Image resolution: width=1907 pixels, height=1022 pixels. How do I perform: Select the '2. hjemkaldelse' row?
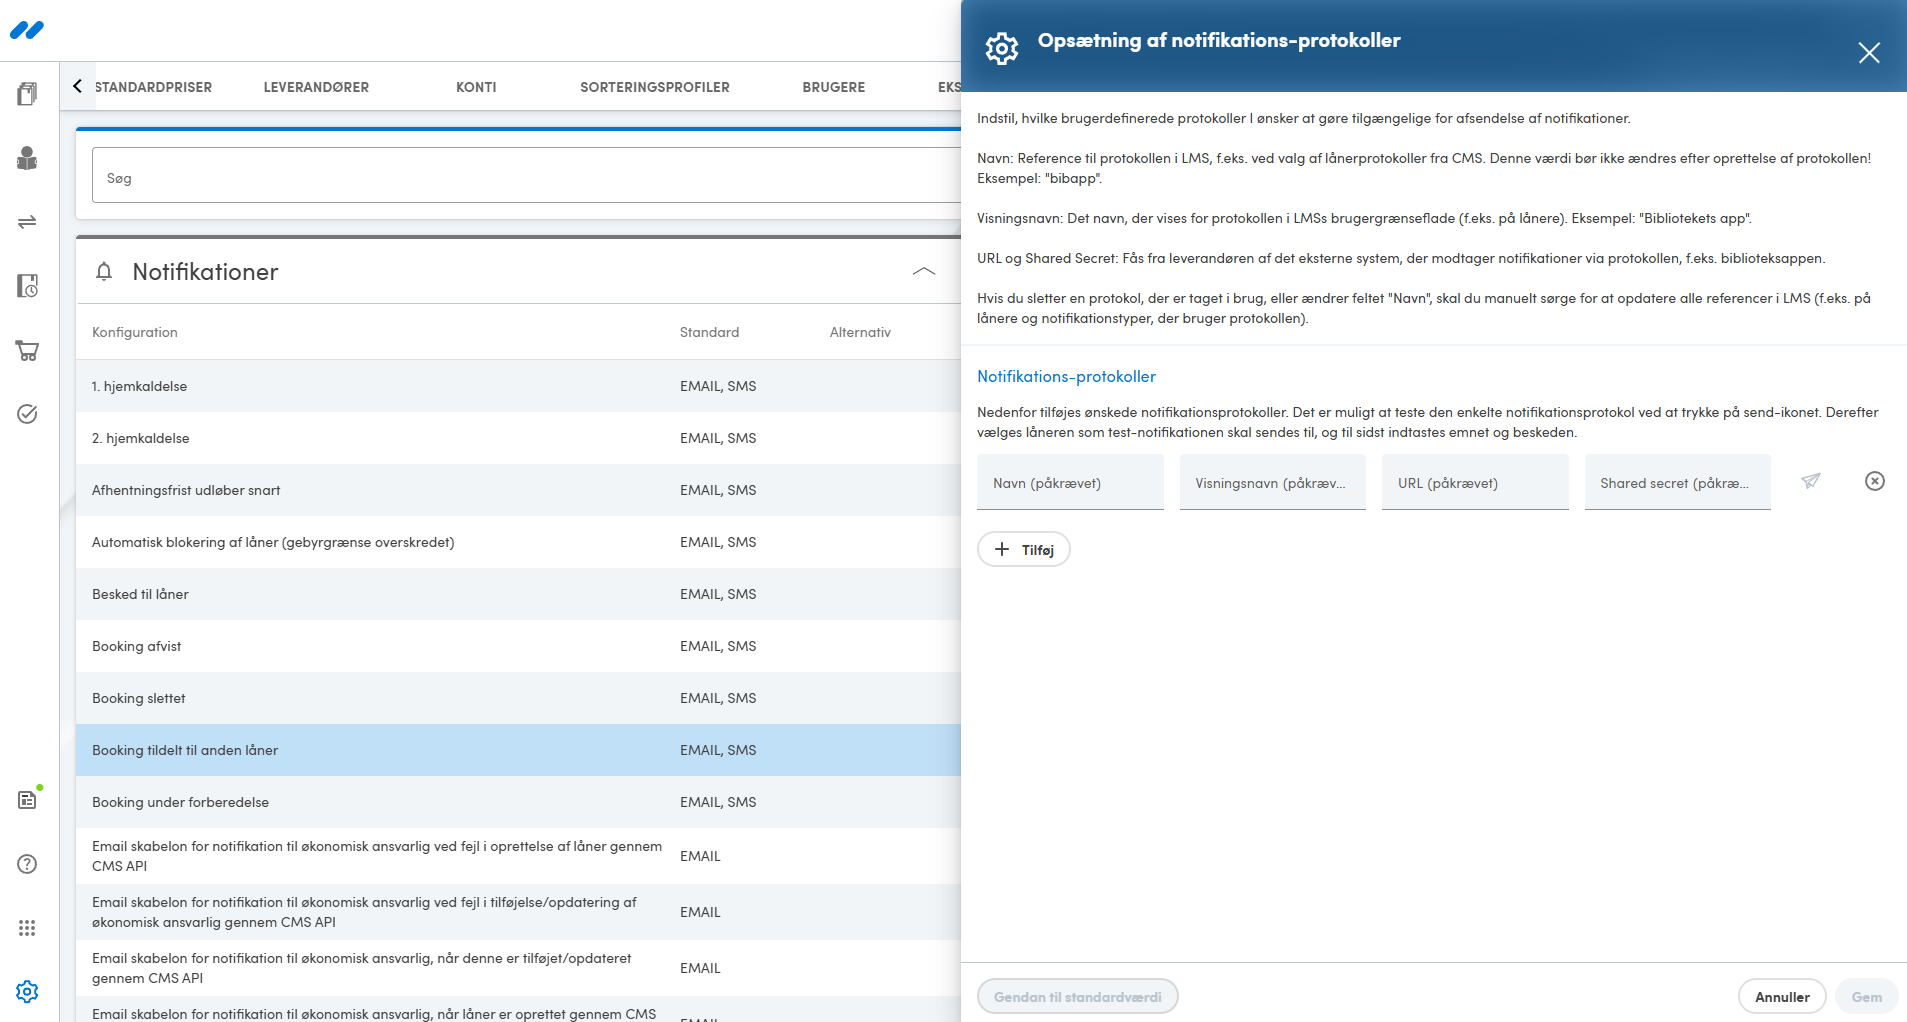click(518, 438)
